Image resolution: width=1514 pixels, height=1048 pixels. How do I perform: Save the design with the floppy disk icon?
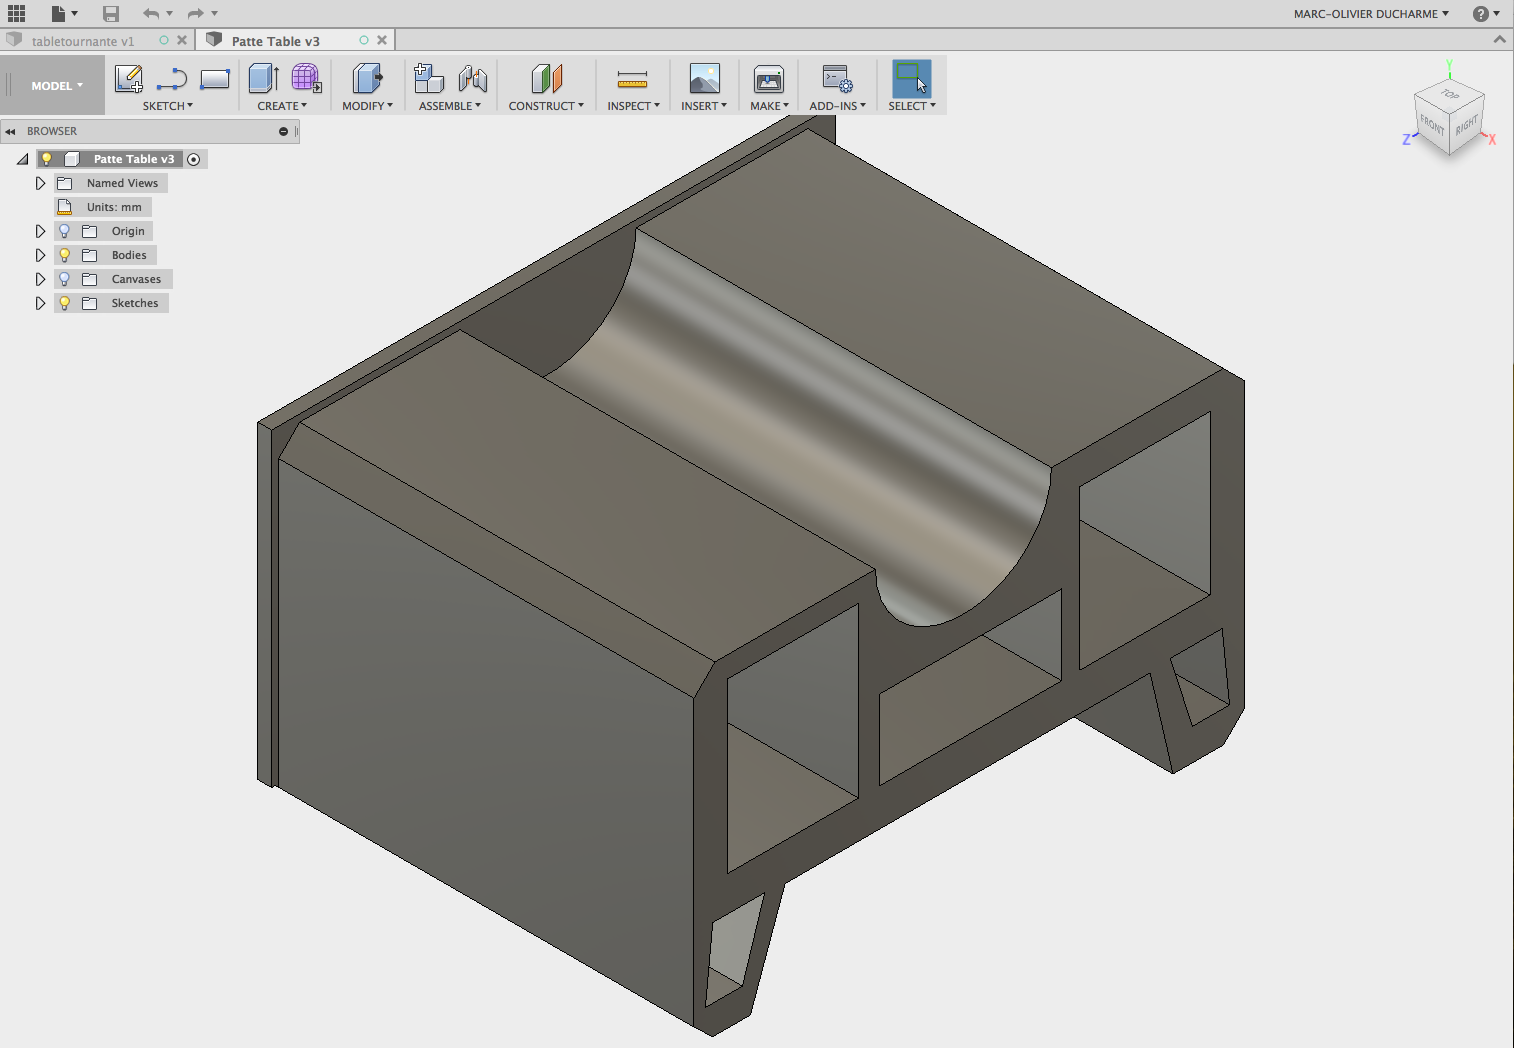tap(111, 13)
